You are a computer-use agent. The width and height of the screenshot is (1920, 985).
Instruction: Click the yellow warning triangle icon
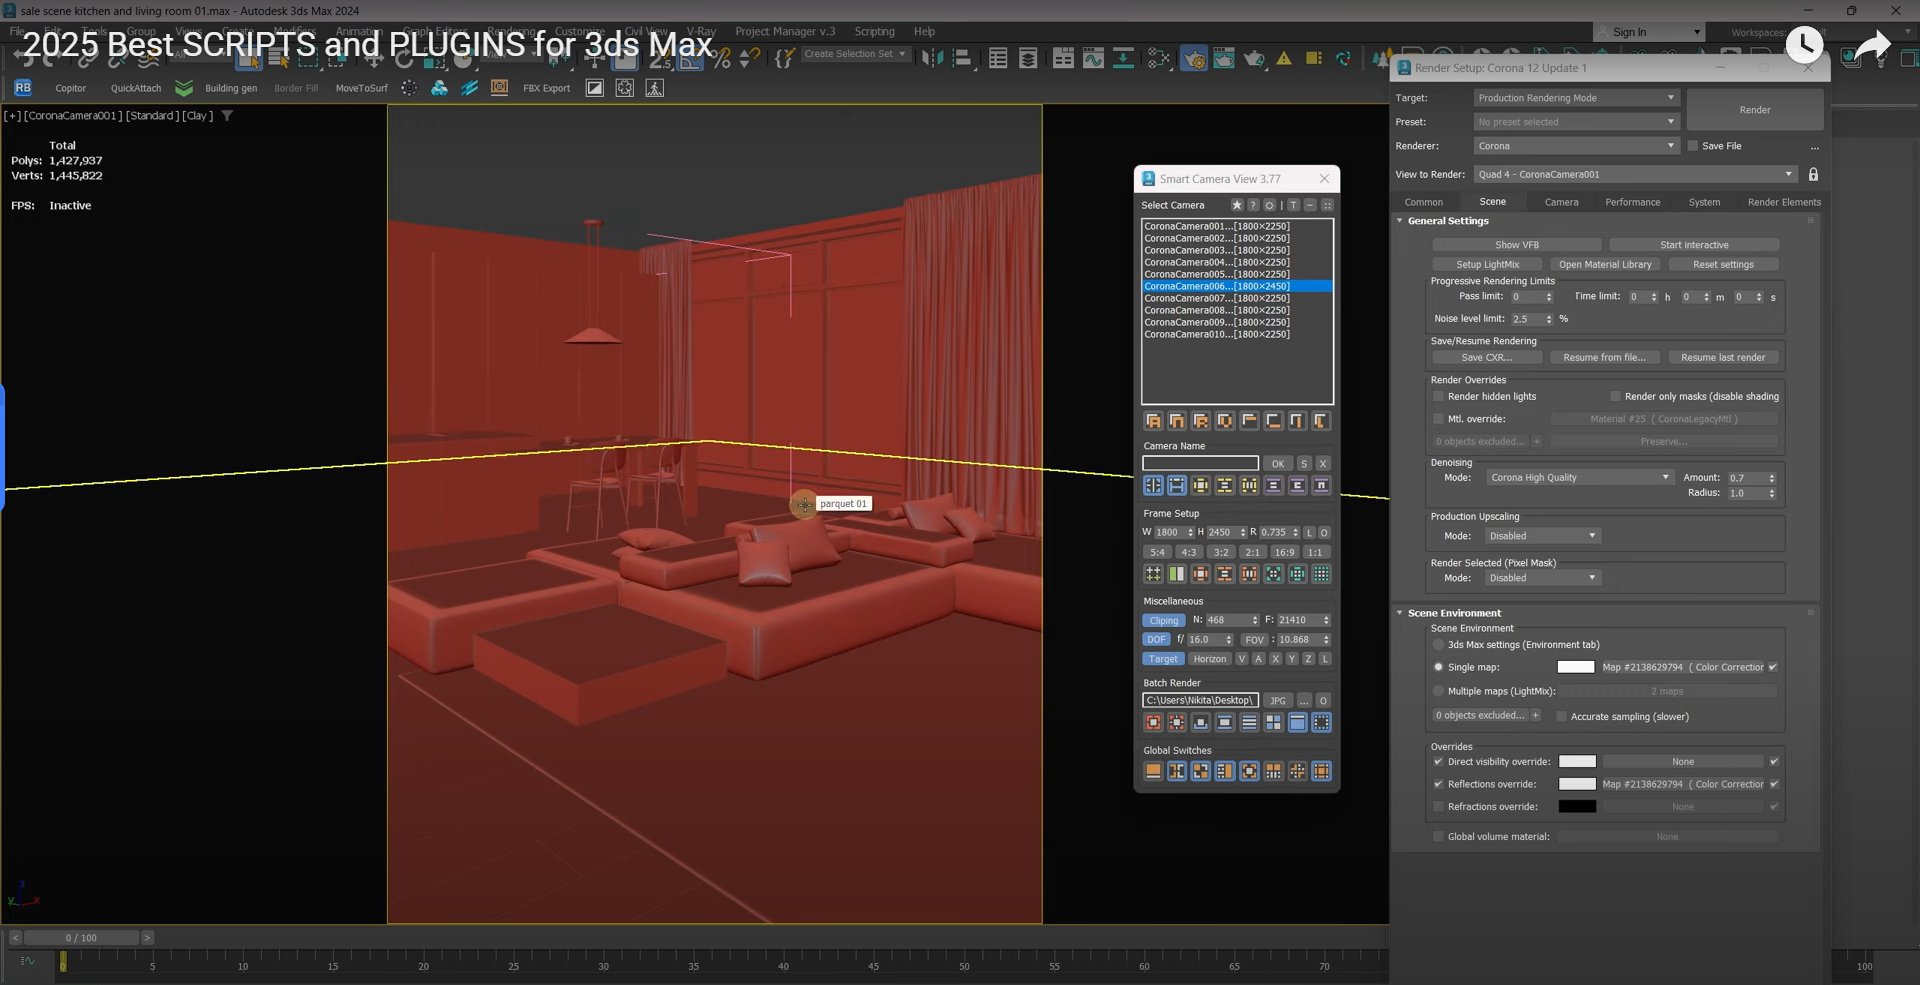[1284, 59]
